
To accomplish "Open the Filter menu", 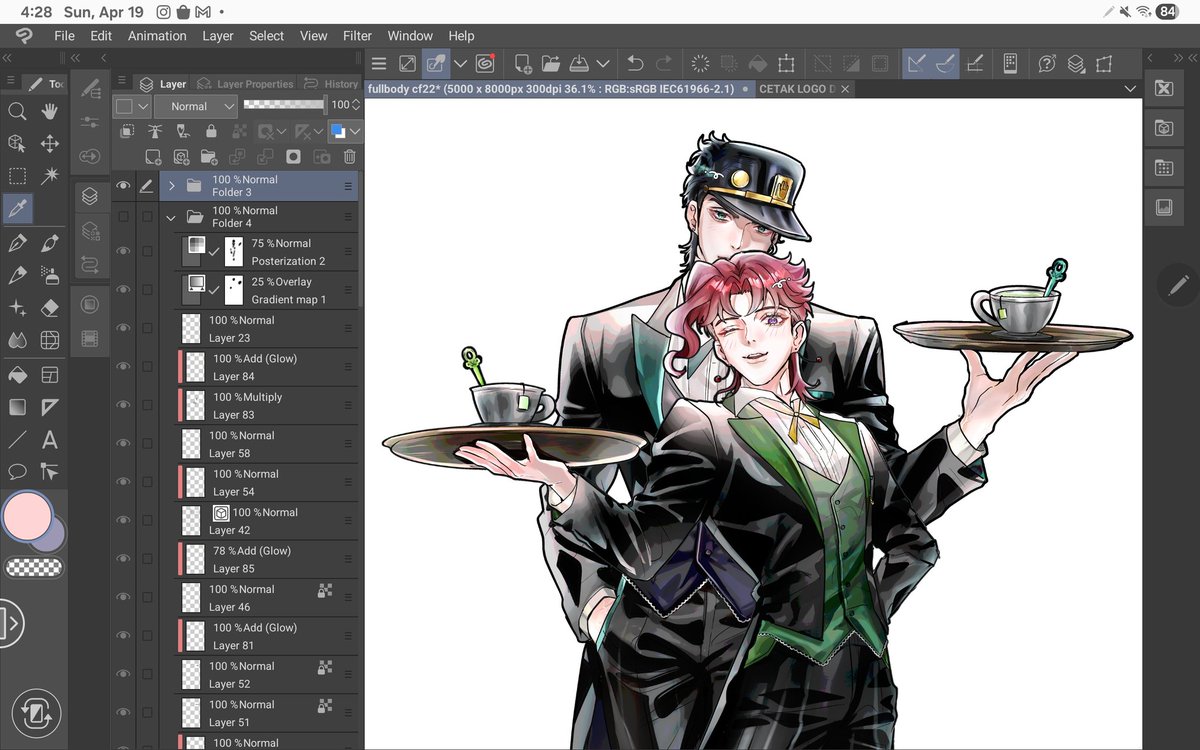I will tap(357, 35).
